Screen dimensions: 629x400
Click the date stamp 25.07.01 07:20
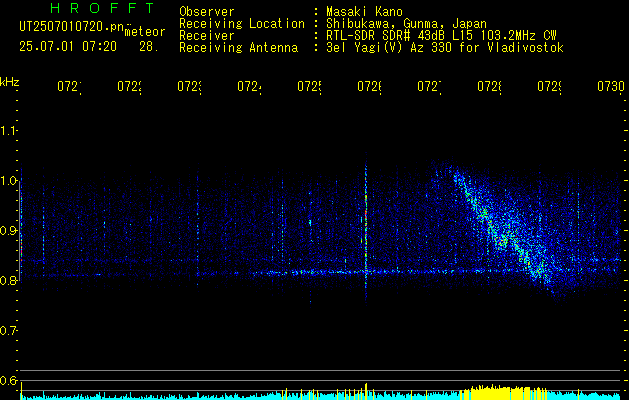click(68, 47)
